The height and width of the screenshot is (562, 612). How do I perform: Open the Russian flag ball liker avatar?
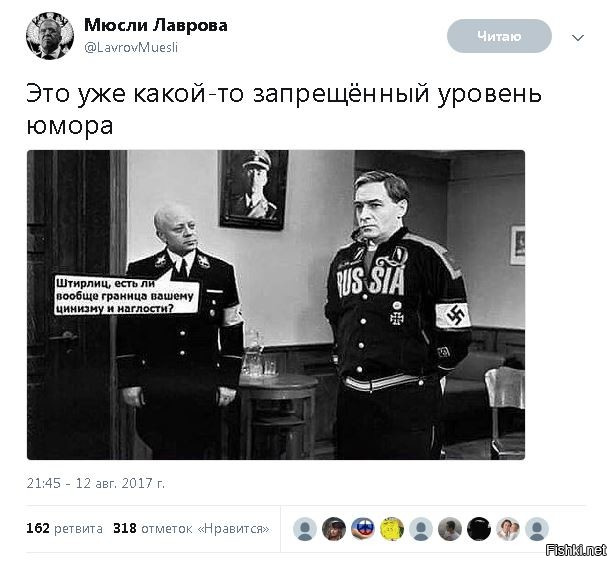click(363, 529)
